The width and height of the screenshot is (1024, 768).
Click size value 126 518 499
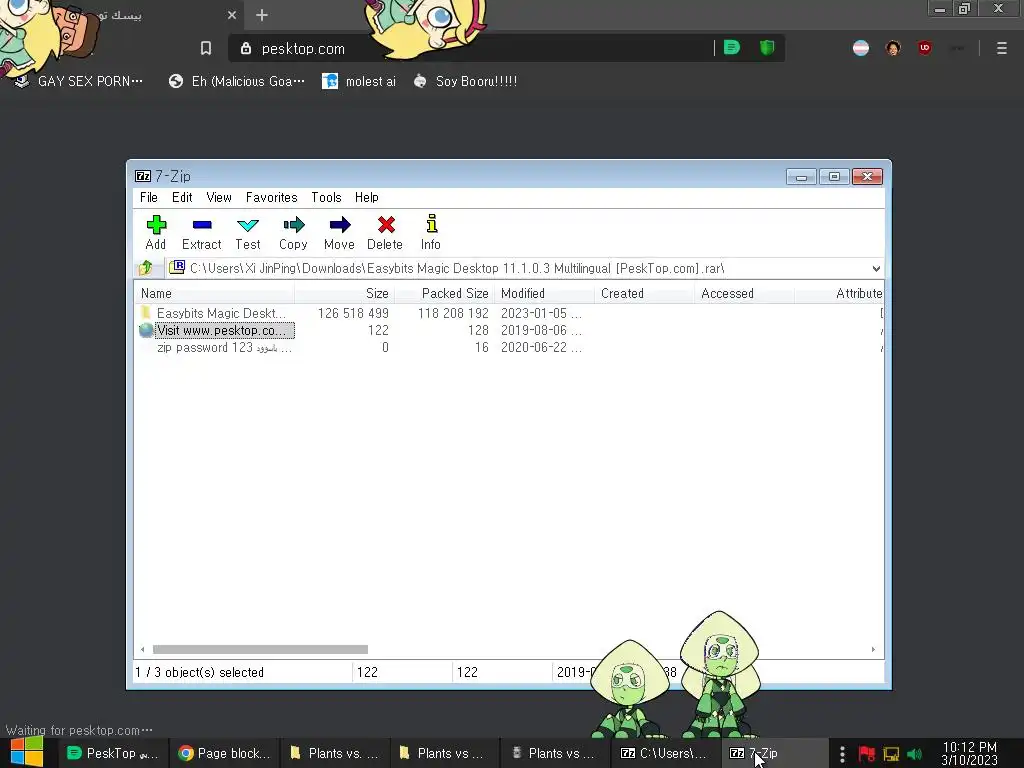click(x=353, y=313)
